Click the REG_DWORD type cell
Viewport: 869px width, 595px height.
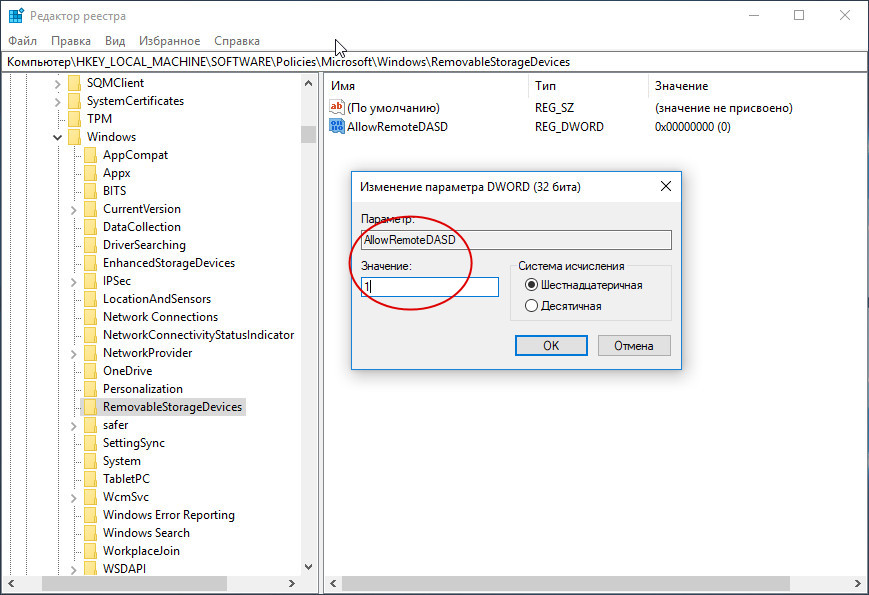pos(569,127)
